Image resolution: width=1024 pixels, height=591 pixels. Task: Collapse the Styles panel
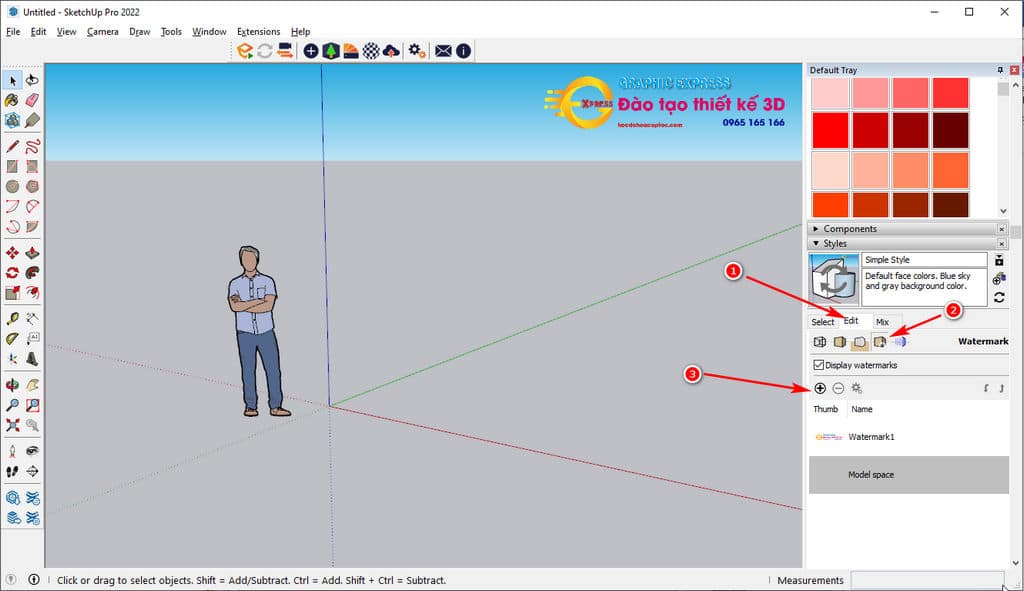817,242
